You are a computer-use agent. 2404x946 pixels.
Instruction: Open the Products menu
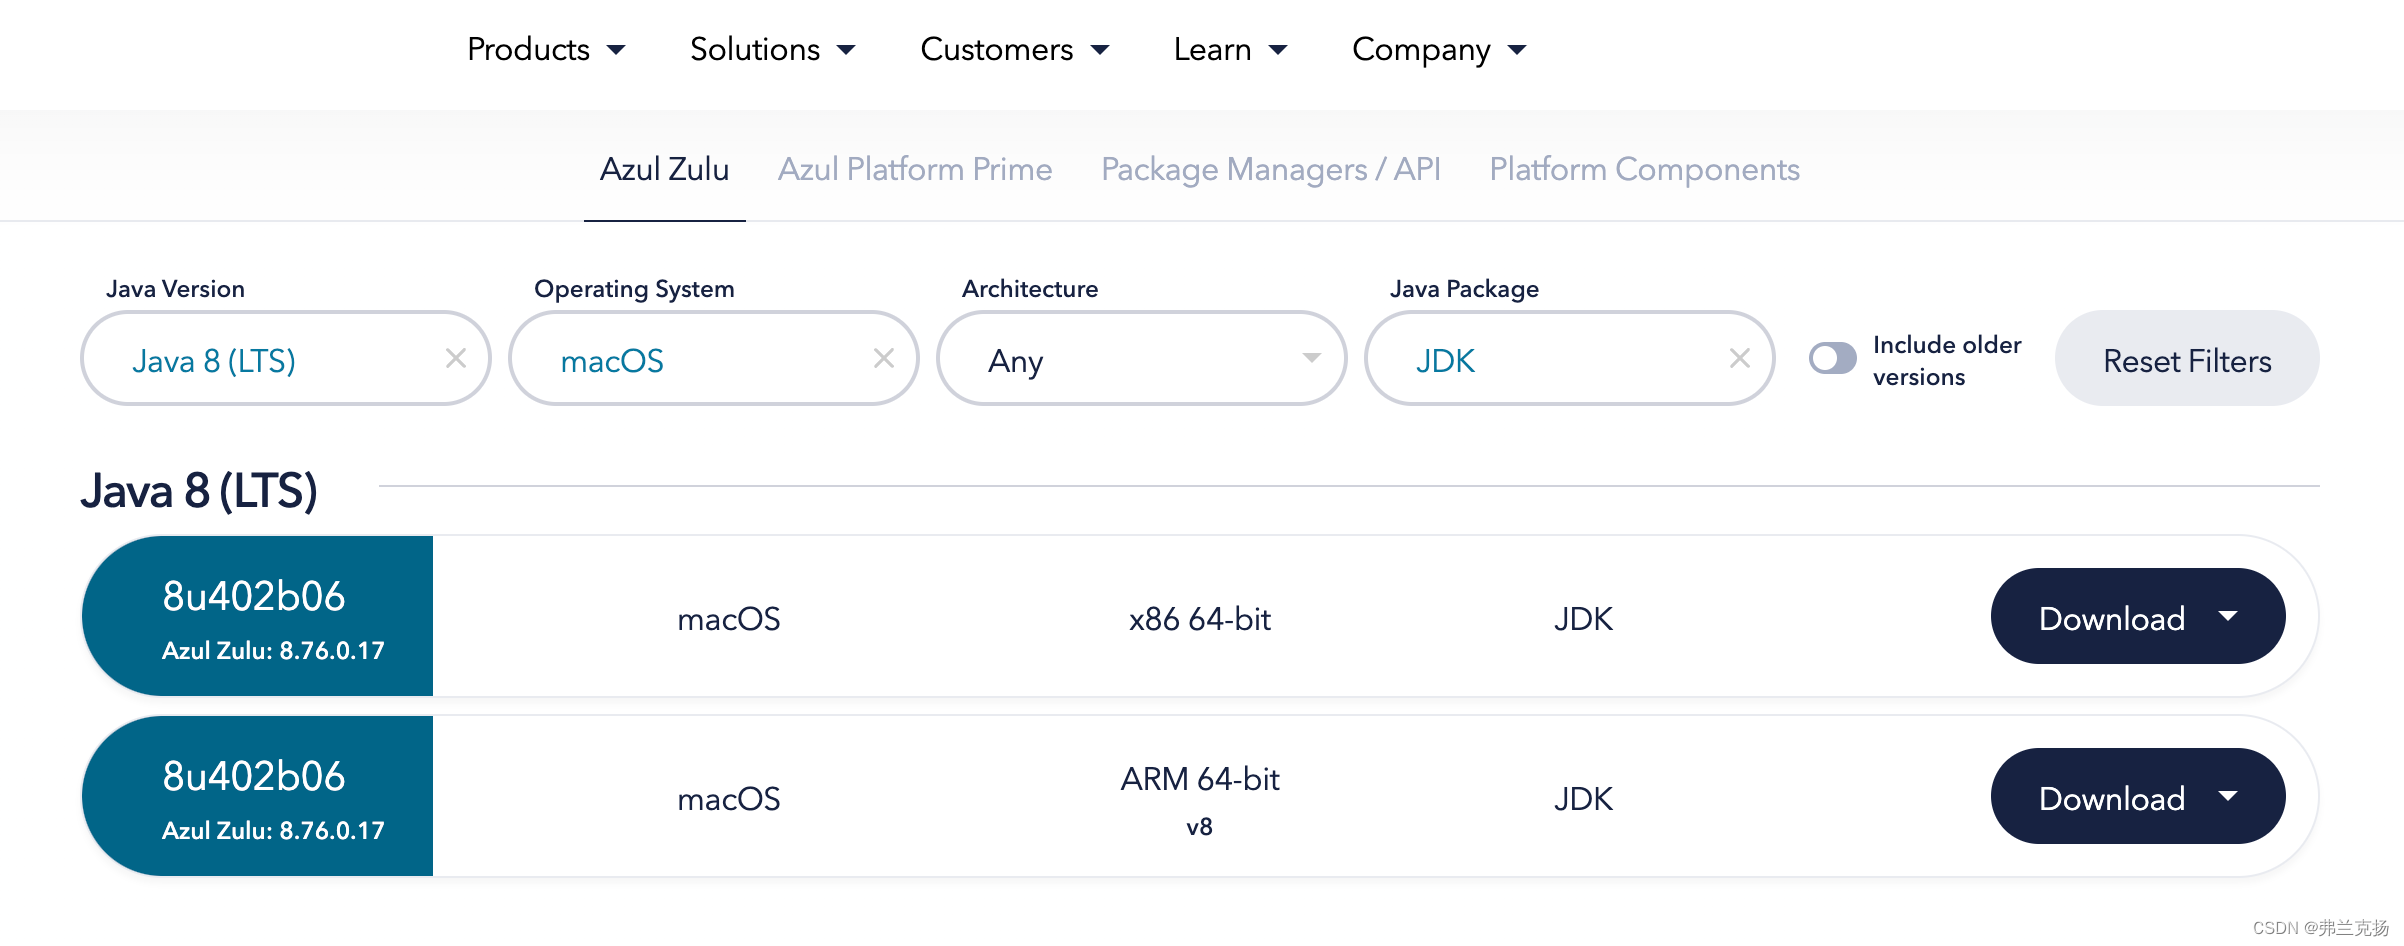tap(546, 49)
